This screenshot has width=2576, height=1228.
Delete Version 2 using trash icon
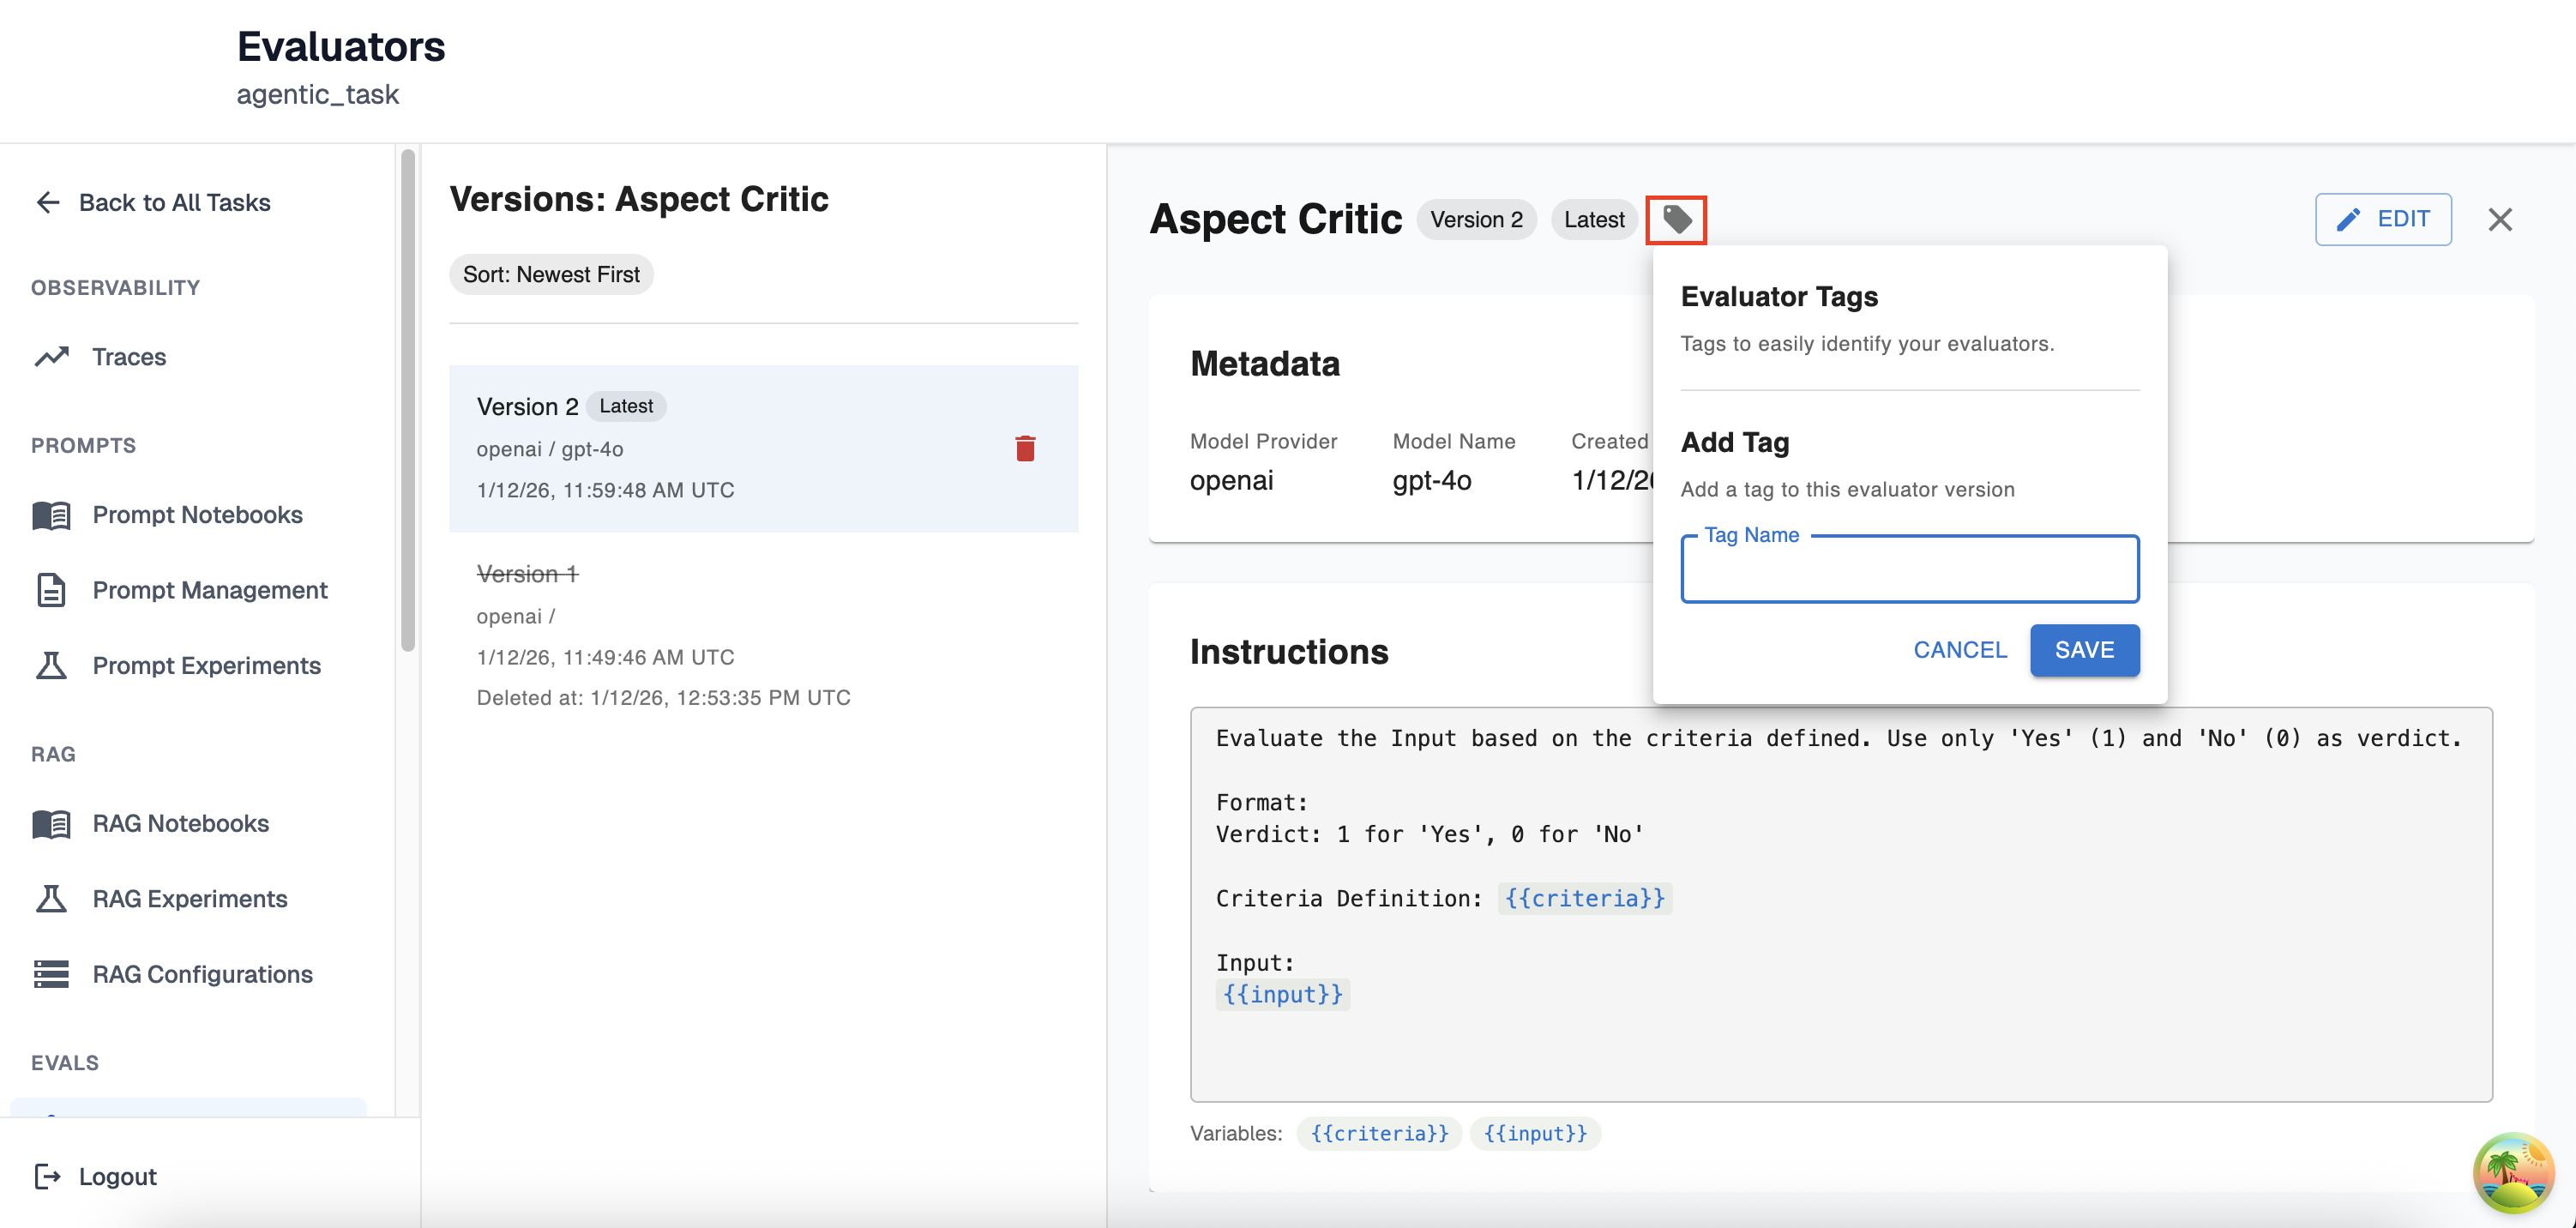click(x=1025, y=448)
